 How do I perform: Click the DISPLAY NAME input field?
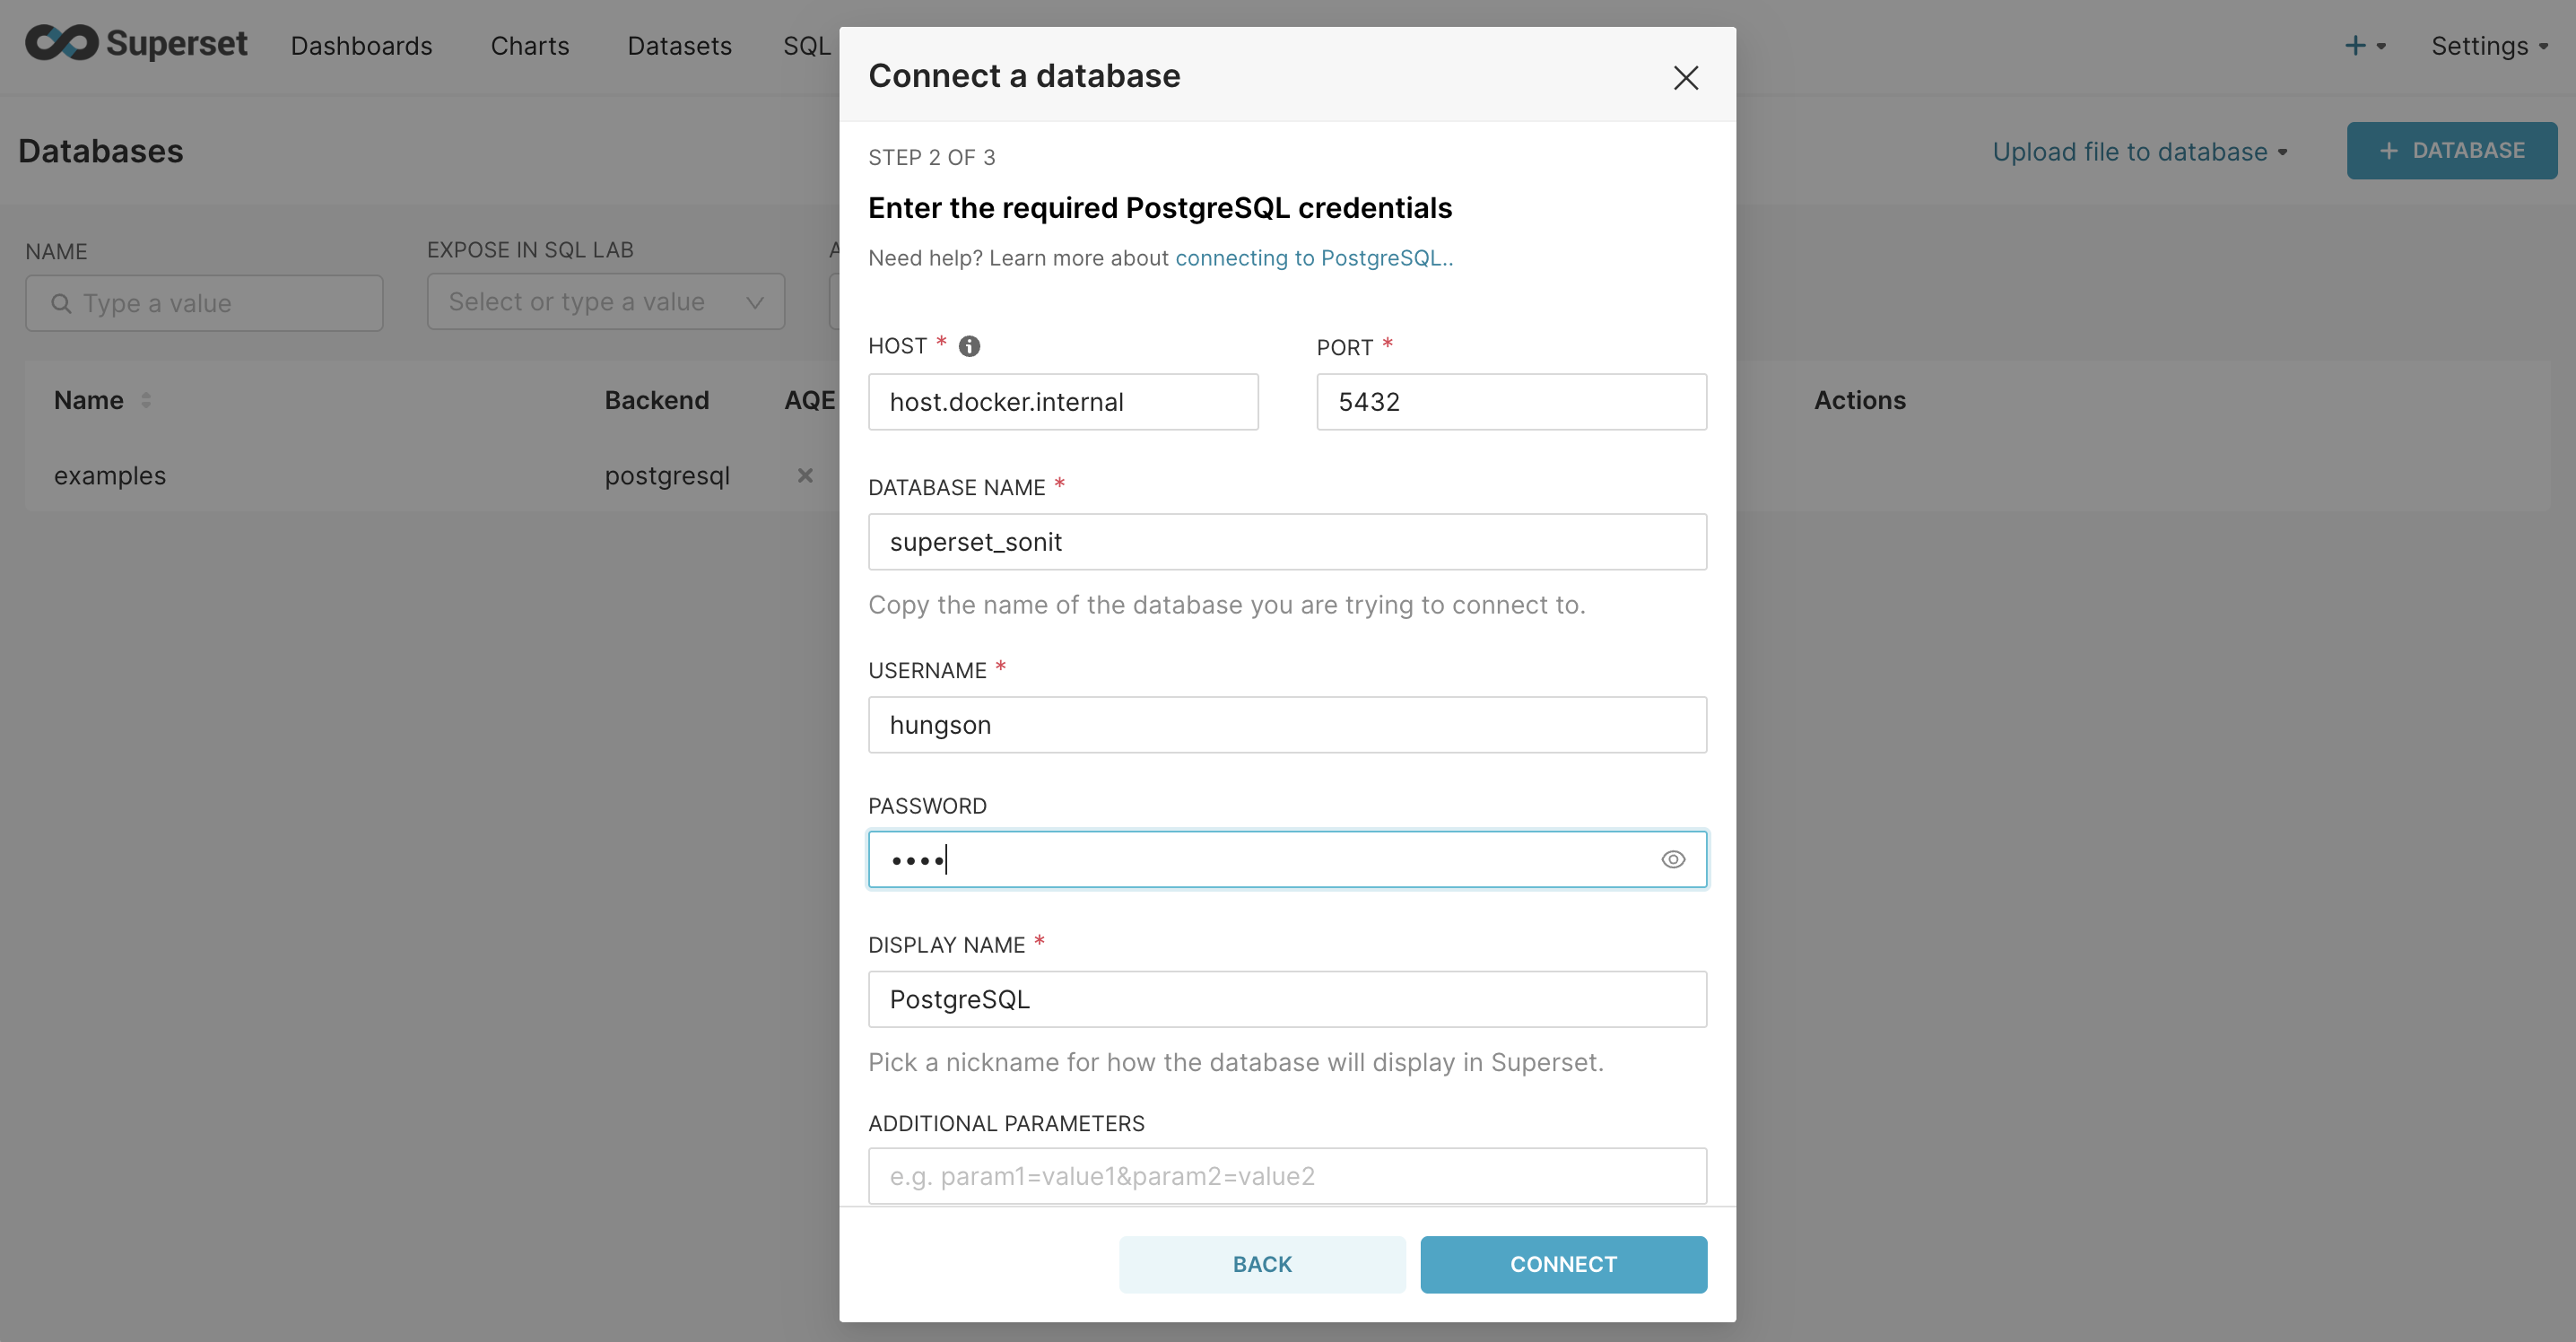click(1286, 998)
